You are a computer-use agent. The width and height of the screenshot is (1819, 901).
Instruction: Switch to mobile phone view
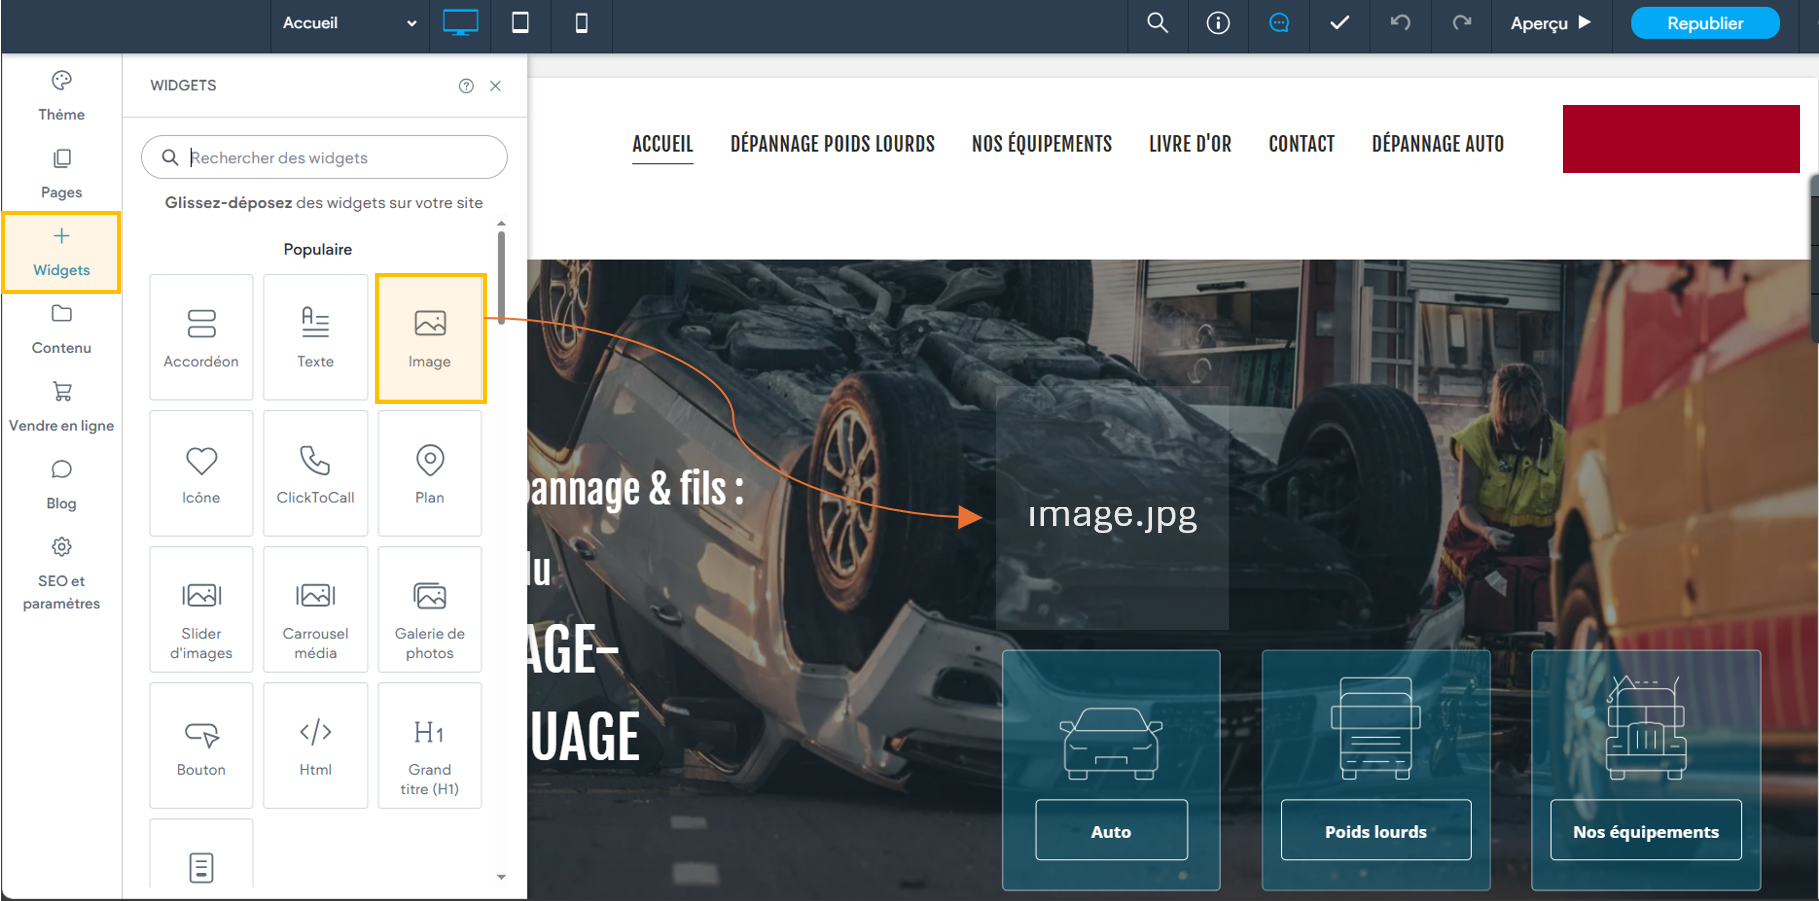[581, 22]
